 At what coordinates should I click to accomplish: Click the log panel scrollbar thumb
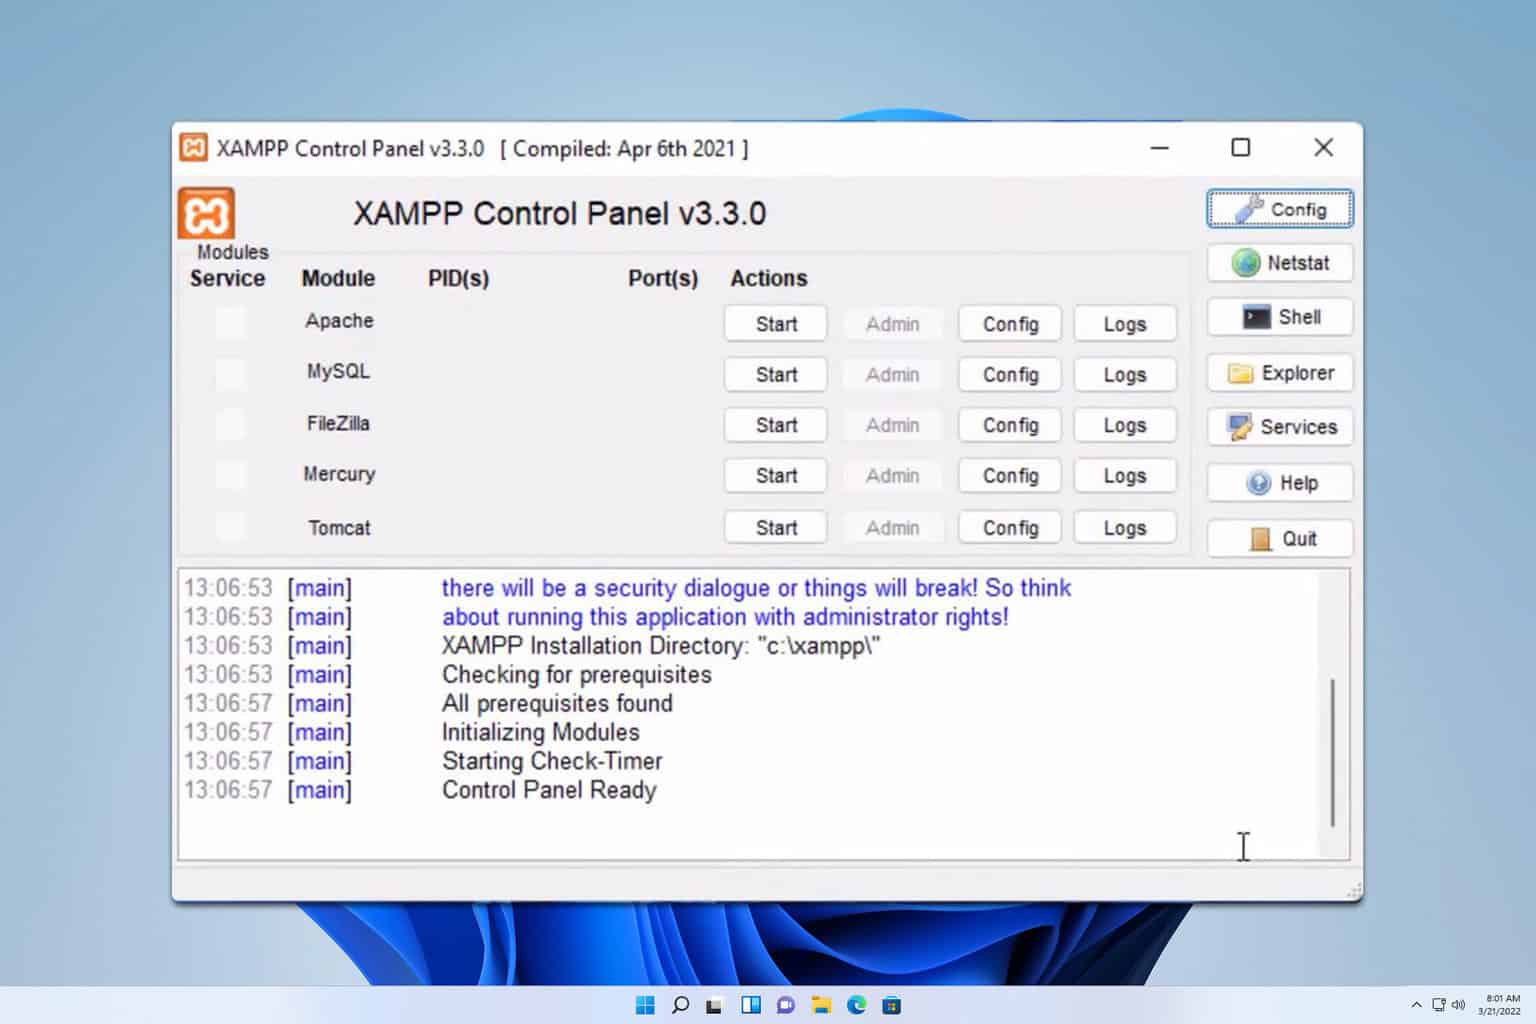tap(1333, 752)
